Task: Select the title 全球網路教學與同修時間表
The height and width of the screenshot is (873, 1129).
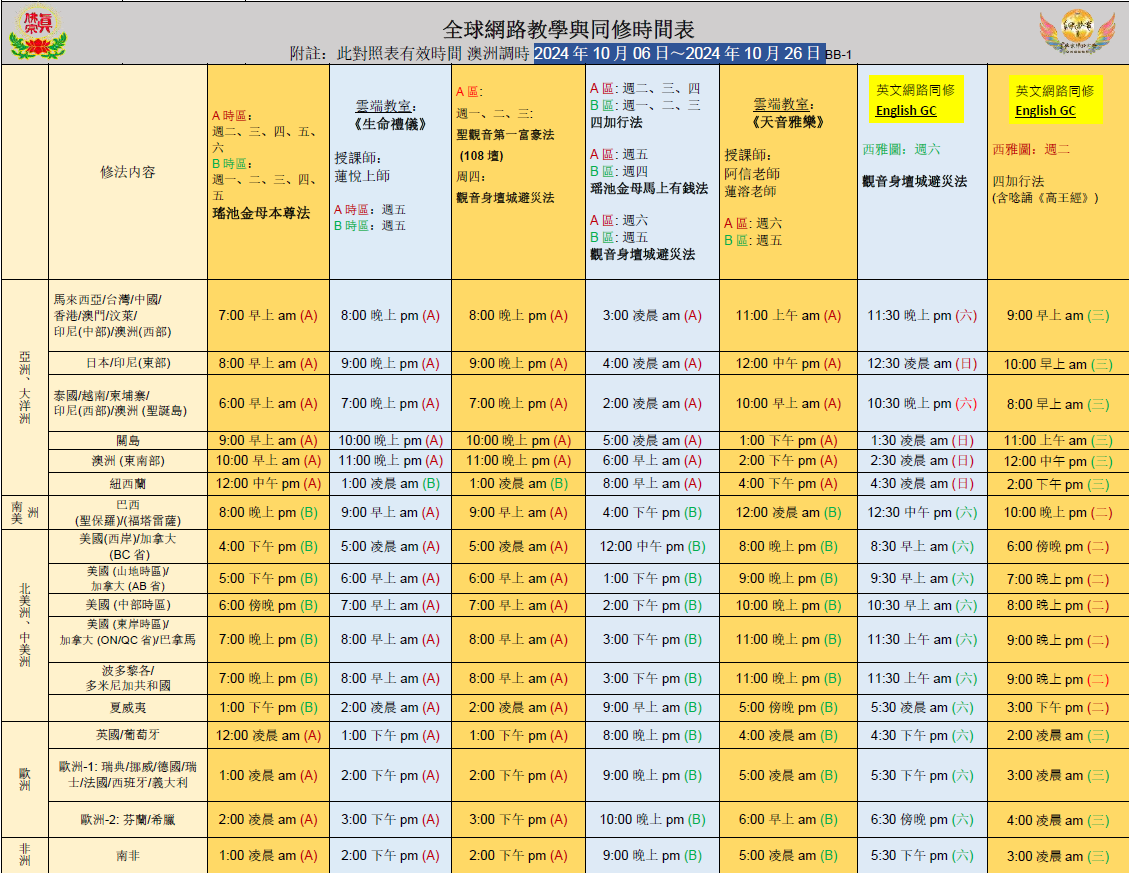Action: [x=568, y=29]
